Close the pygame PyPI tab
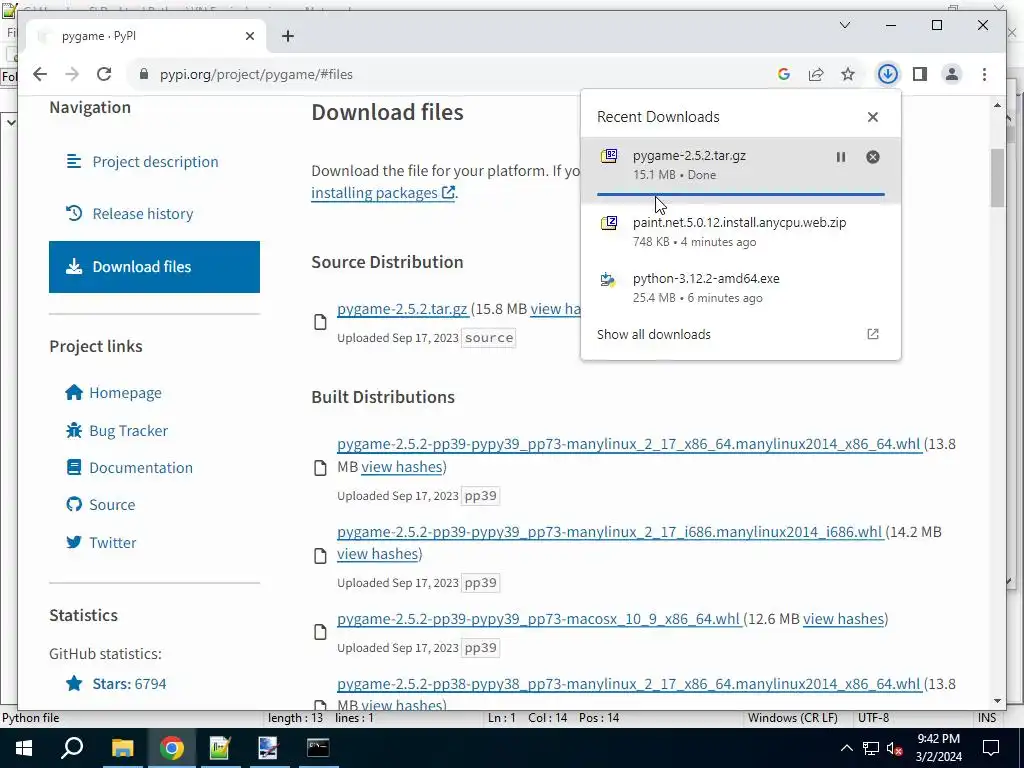This screenshot has height=768, width=1024. pyautogui.click(x=249, y=37)
